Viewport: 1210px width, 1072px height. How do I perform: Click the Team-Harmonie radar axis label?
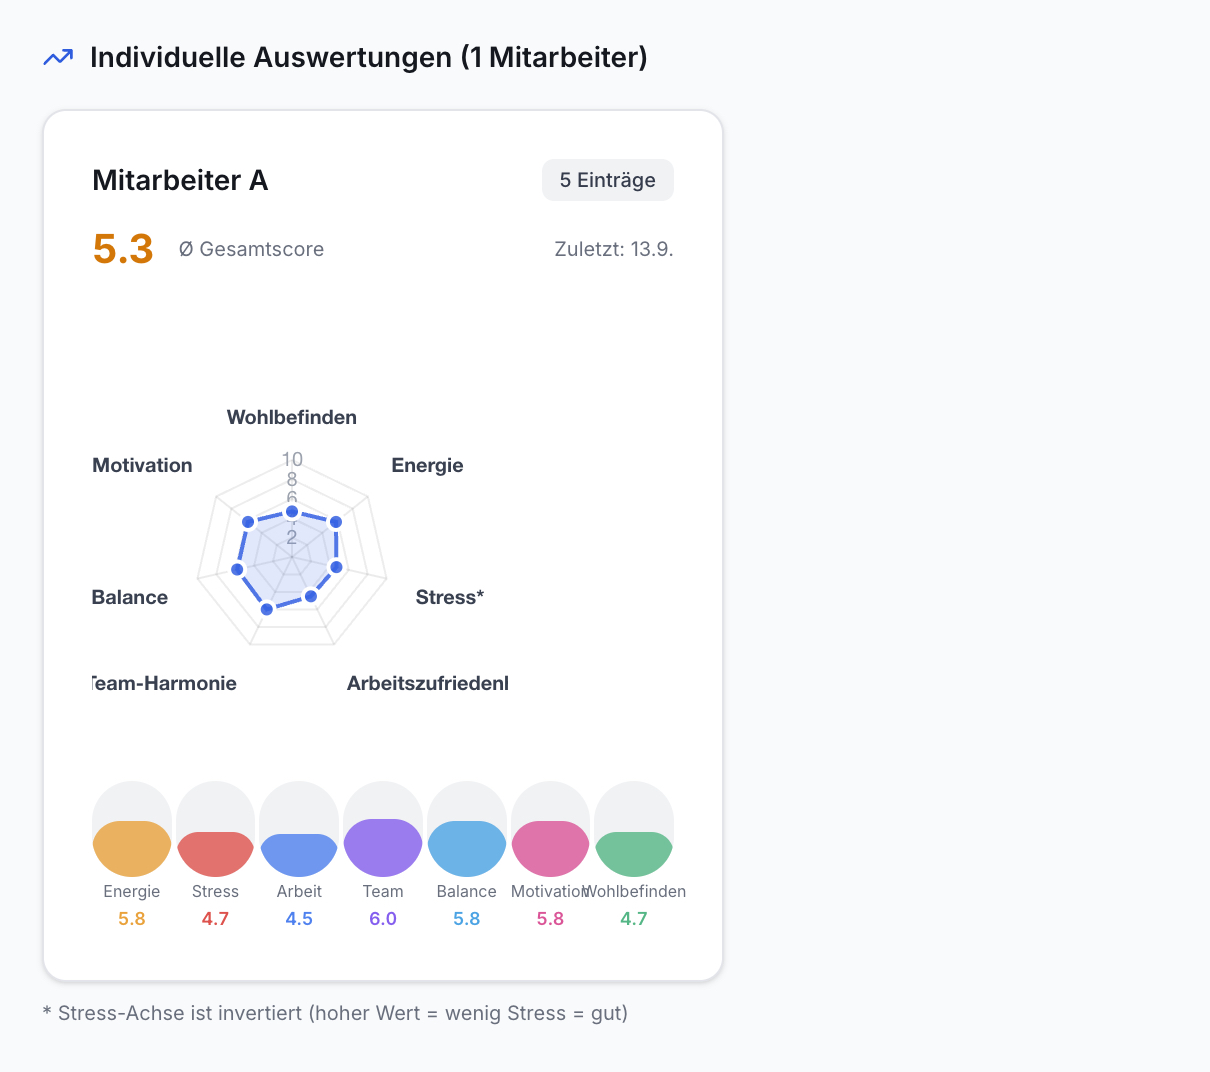(x=164, y=683)
